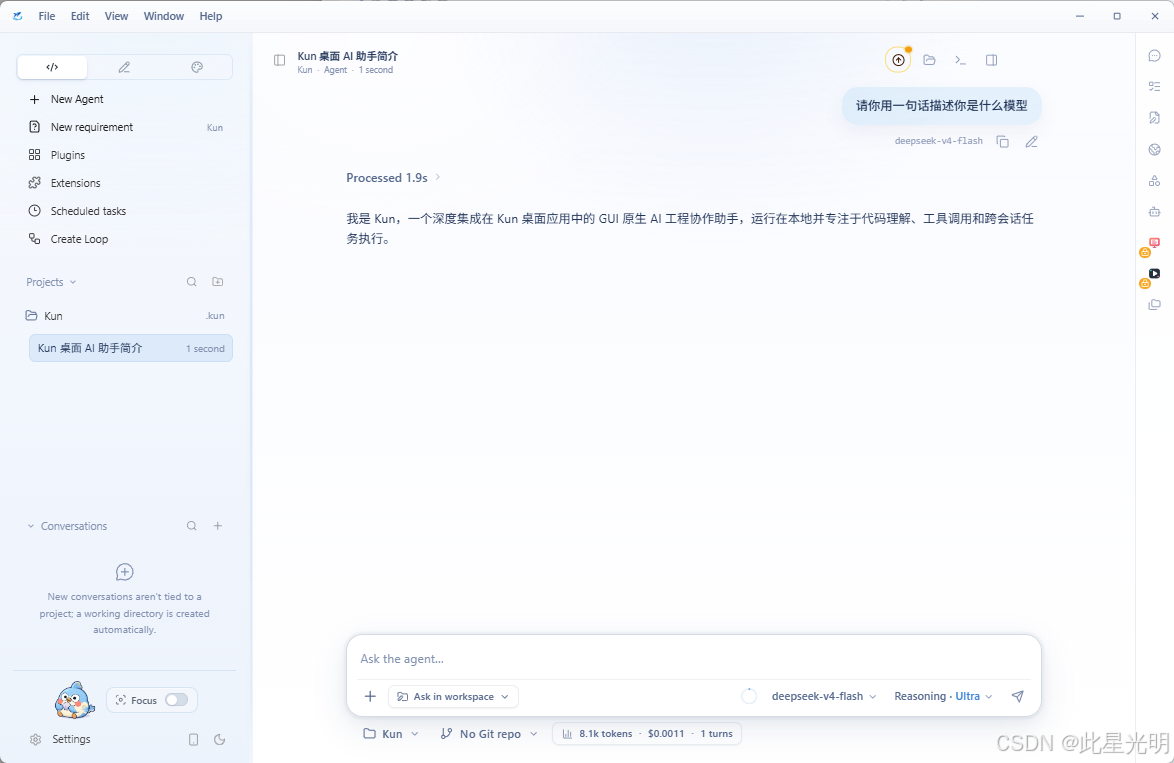This screenshot has height=763, width=1174.
Task: Click the conversation title in header
Action: tap(347, 56)
